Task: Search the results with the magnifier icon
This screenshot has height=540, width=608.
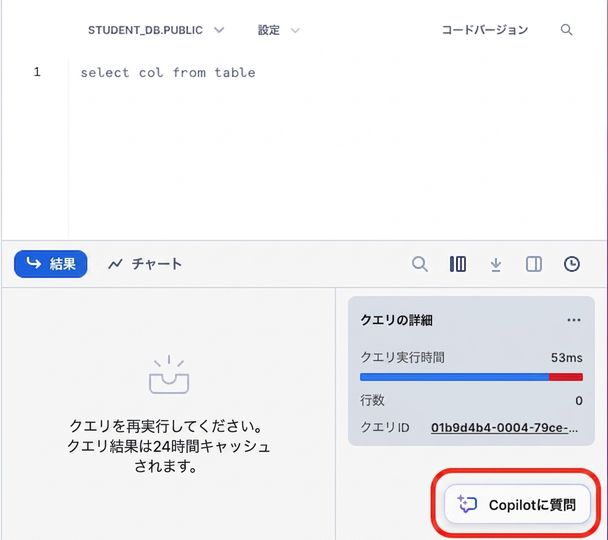Action: click(x=420, y=264)
